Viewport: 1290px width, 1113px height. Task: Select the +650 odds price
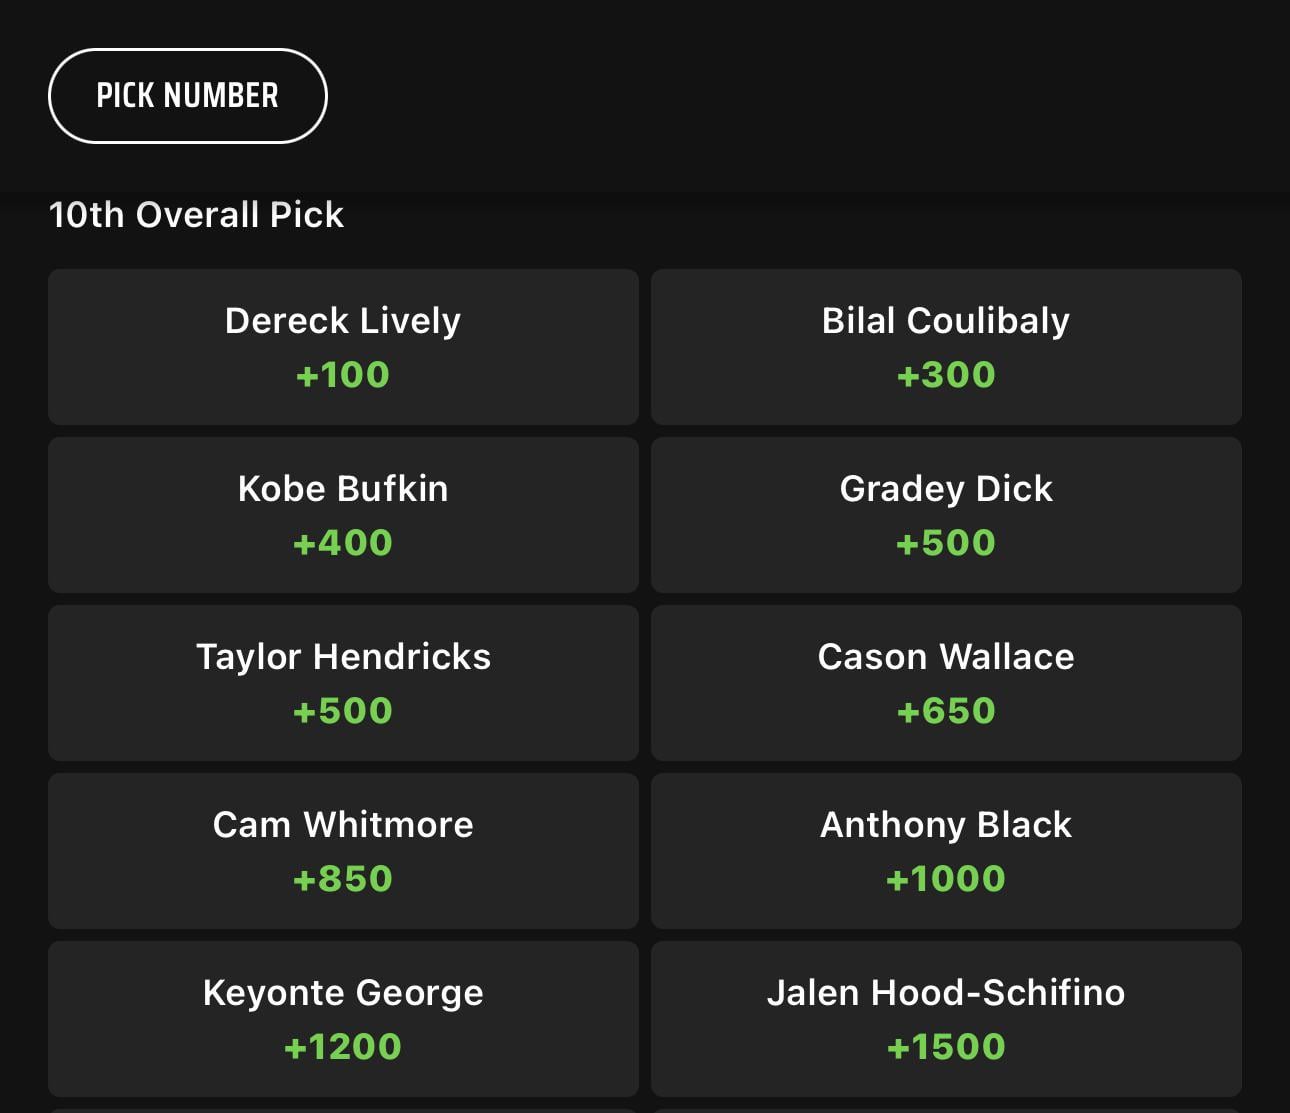(x=946, y=711)
